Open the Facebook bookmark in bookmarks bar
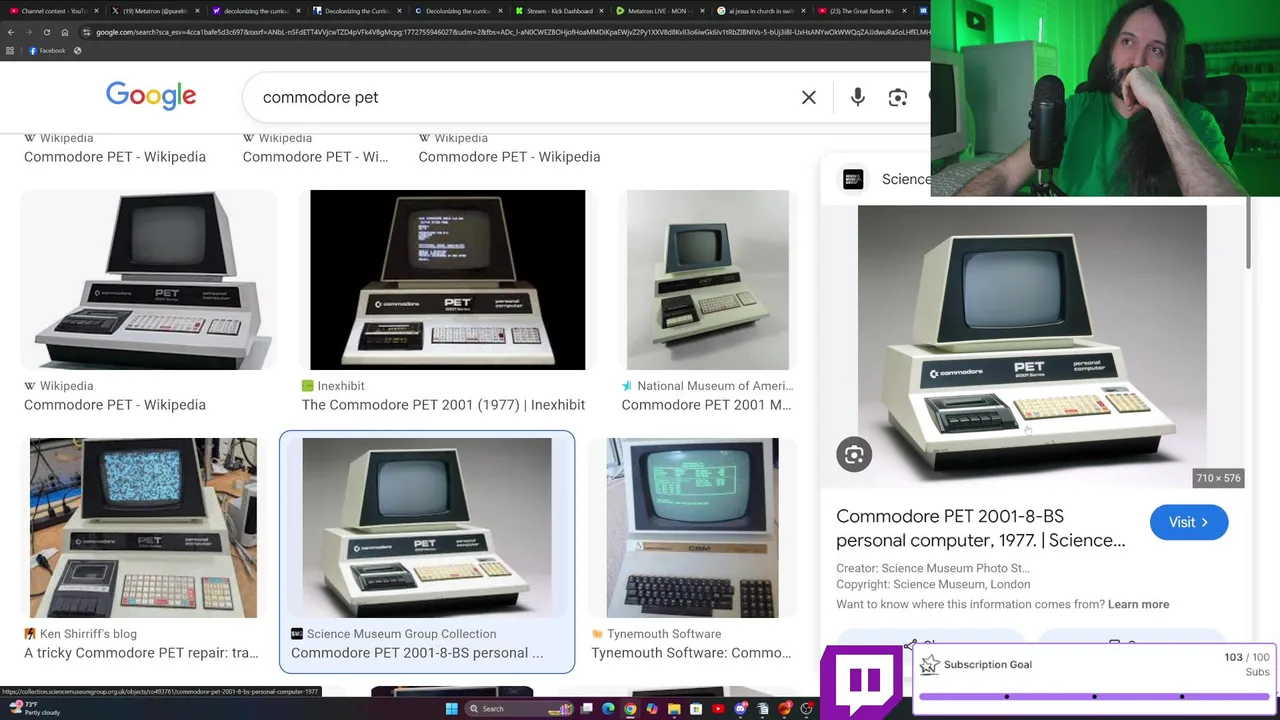 47,50
